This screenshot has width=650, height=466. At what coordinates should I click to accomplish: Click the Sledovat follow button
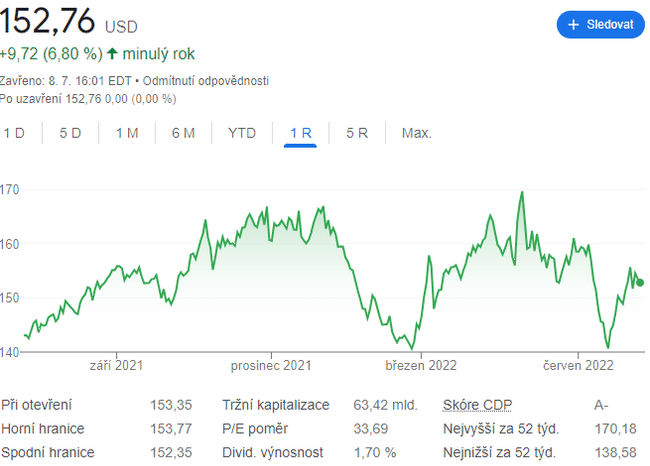600,24
